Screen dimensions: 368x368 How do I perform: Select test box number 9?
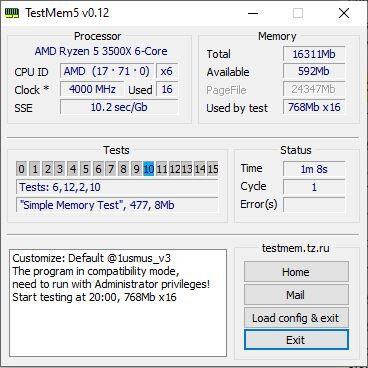(136, 169)
